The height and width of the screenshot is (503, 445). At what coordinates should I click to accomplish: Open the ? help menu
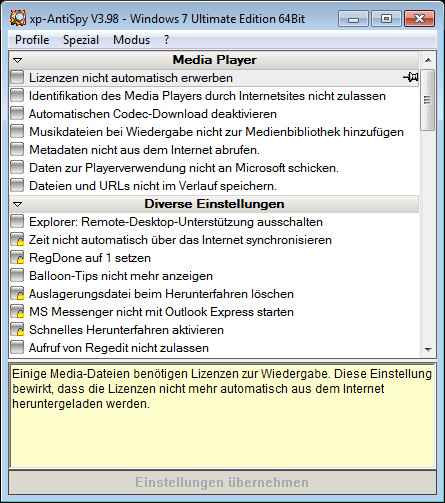(166, 40)
